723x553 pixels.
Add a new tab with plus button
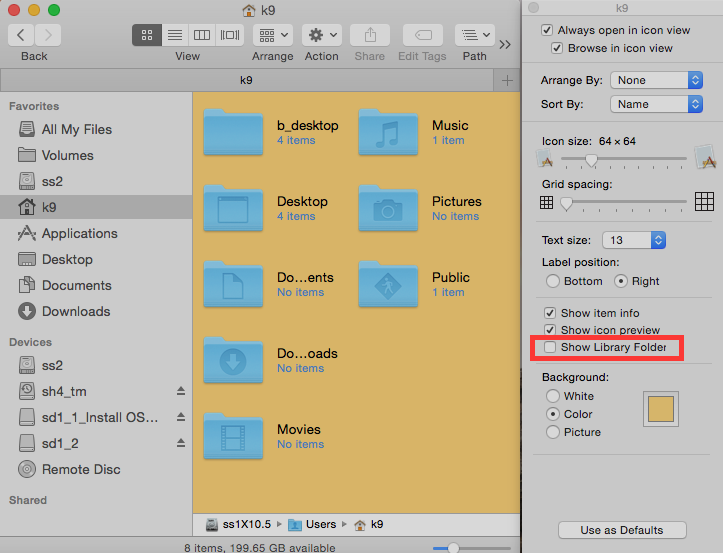click(x=507, y=80)
